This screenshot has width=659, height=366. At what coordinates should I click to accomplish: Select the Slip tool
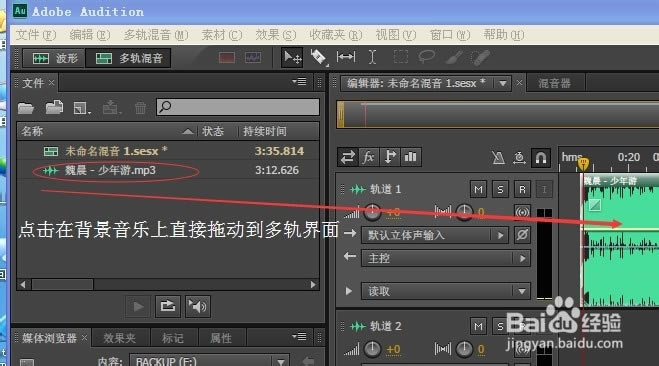pos(346,57)
